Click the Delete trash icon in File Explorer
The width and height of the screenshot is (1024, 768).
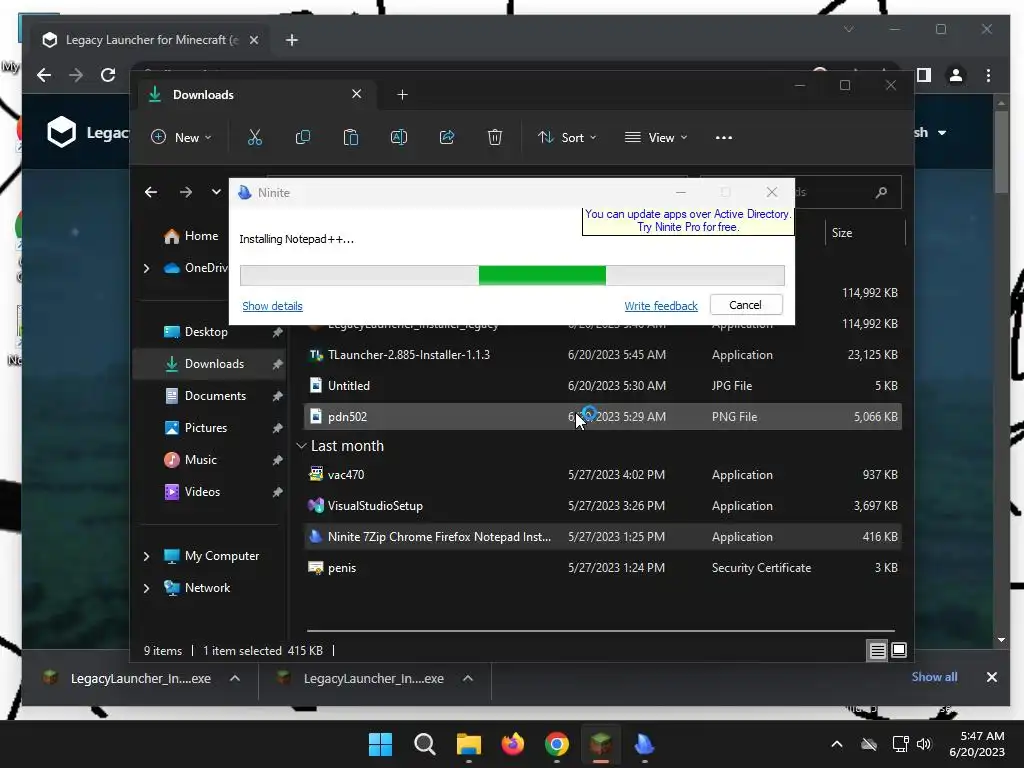tap(495, 137)
